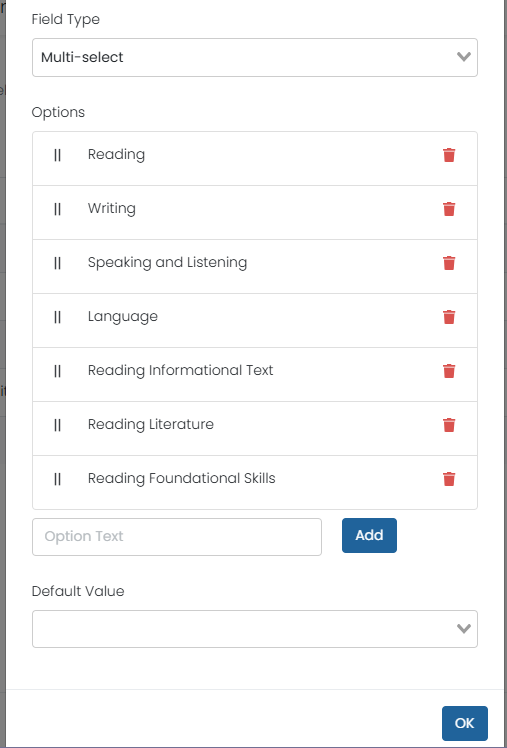Click the Reading Foundational Skills option label
The width and height of the screenshot is (507, 748).
182,478
